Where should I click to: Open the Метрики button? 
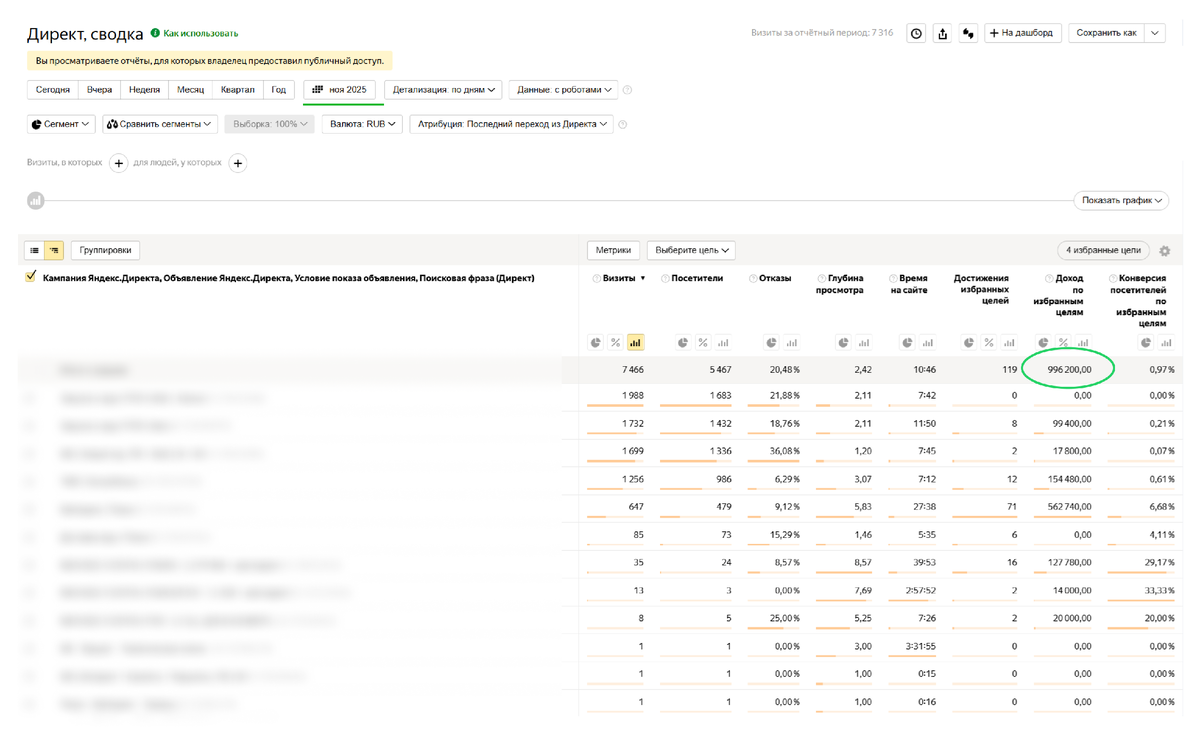(x=614, y=250)
